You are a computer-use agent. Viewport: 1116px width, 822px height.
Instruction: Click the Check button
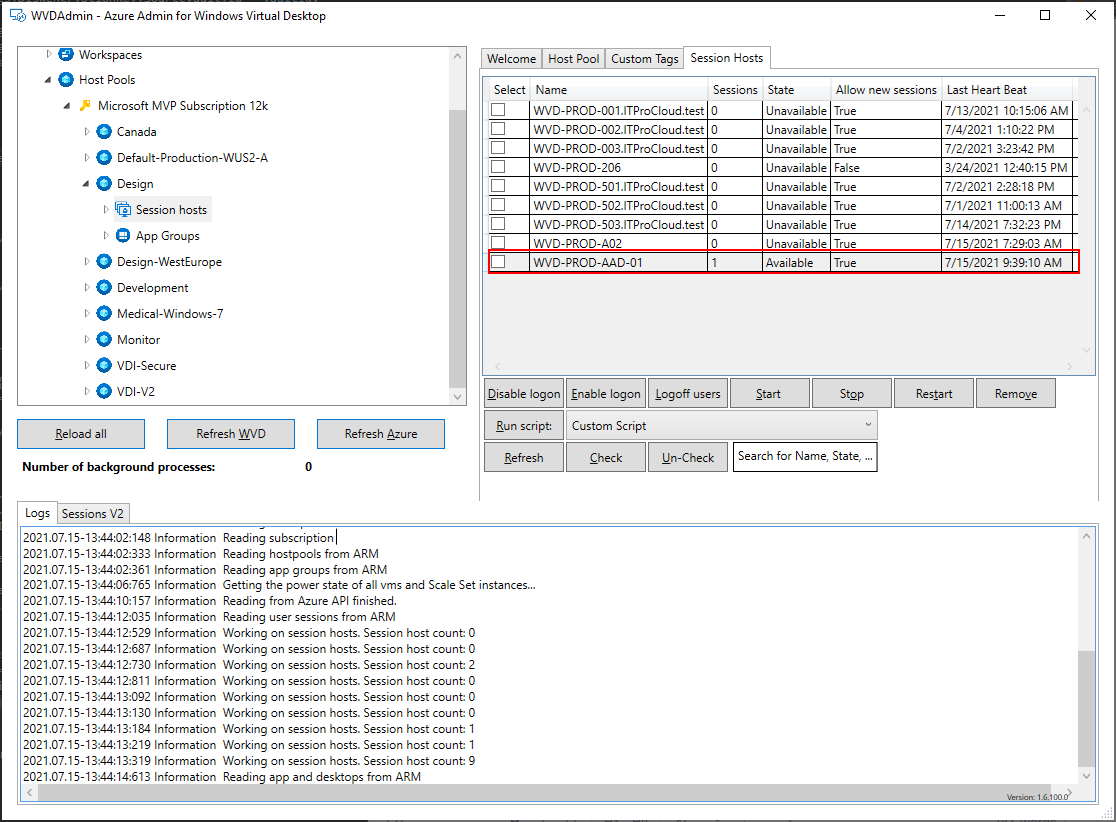pos(606,458)
